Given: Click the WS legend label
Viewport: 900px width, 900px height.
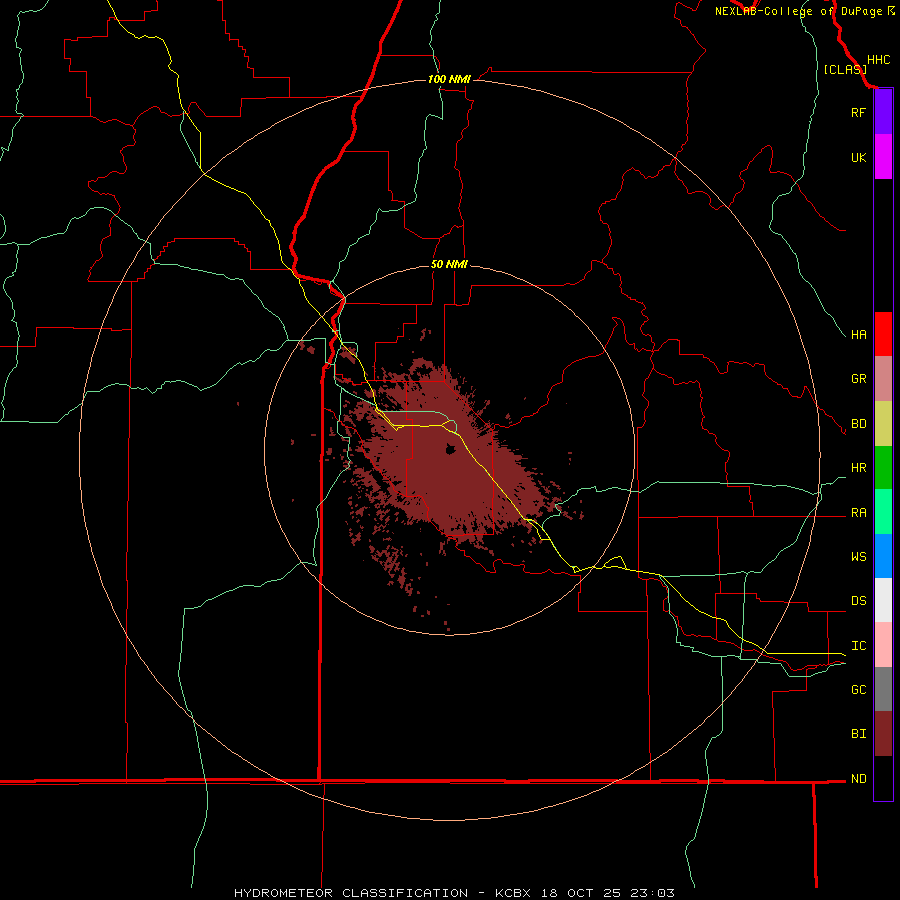Looking at the screenshot, I should point(858,556).
